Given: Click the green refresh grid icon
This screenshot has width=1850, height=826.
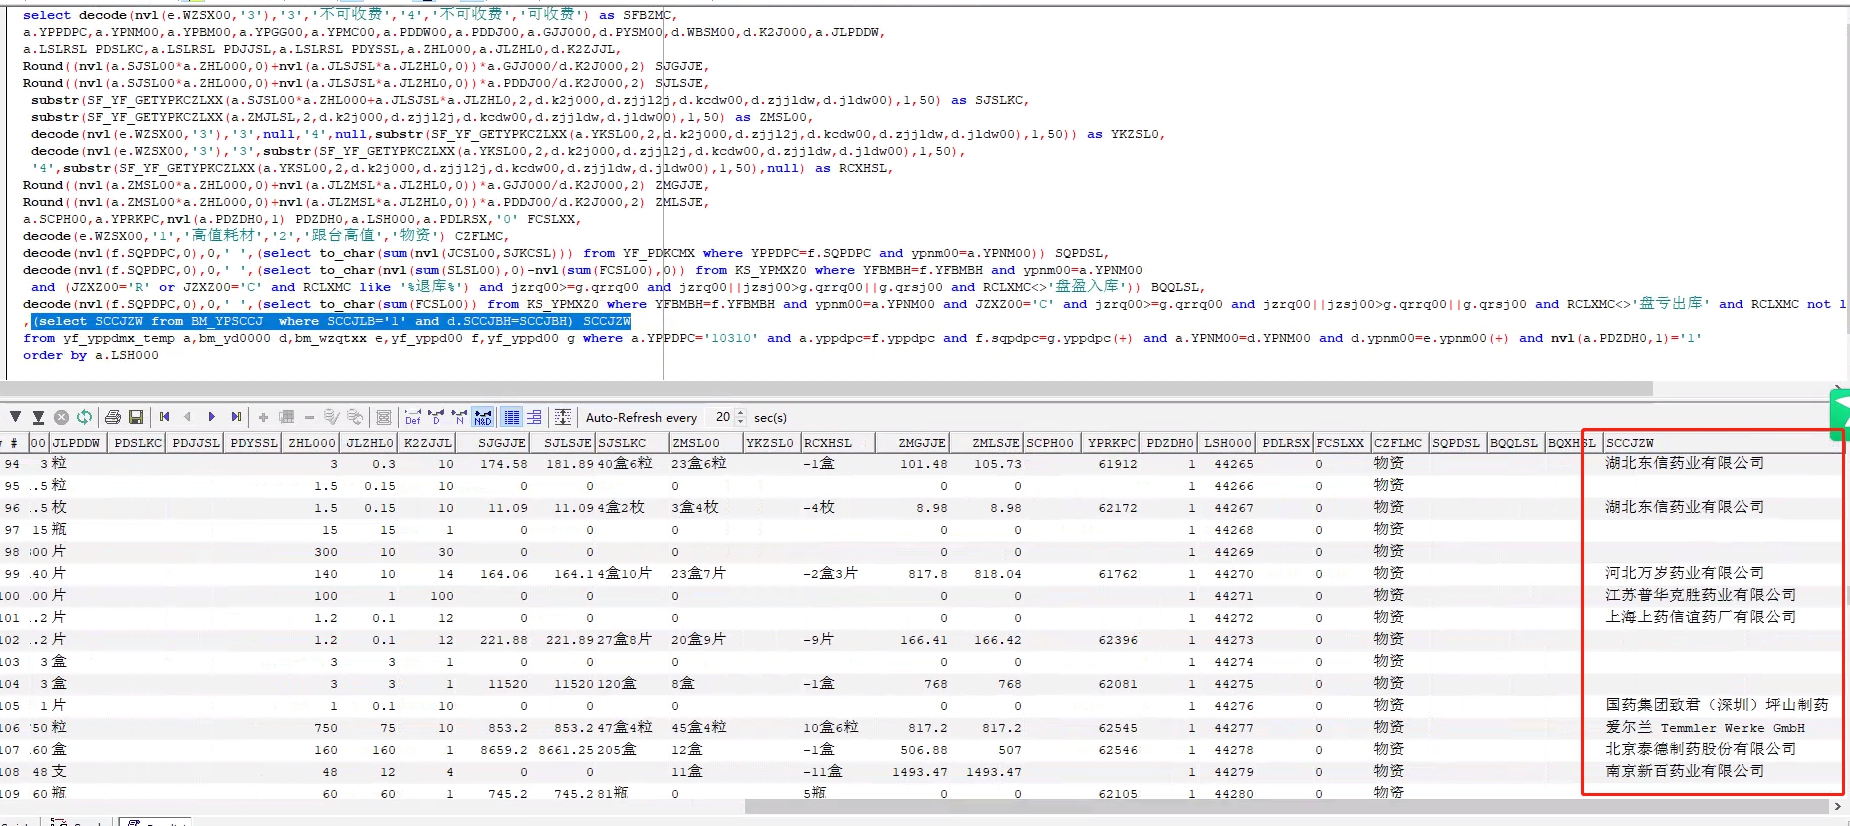Looking at the screenshot, I should [x=84, y=417].
